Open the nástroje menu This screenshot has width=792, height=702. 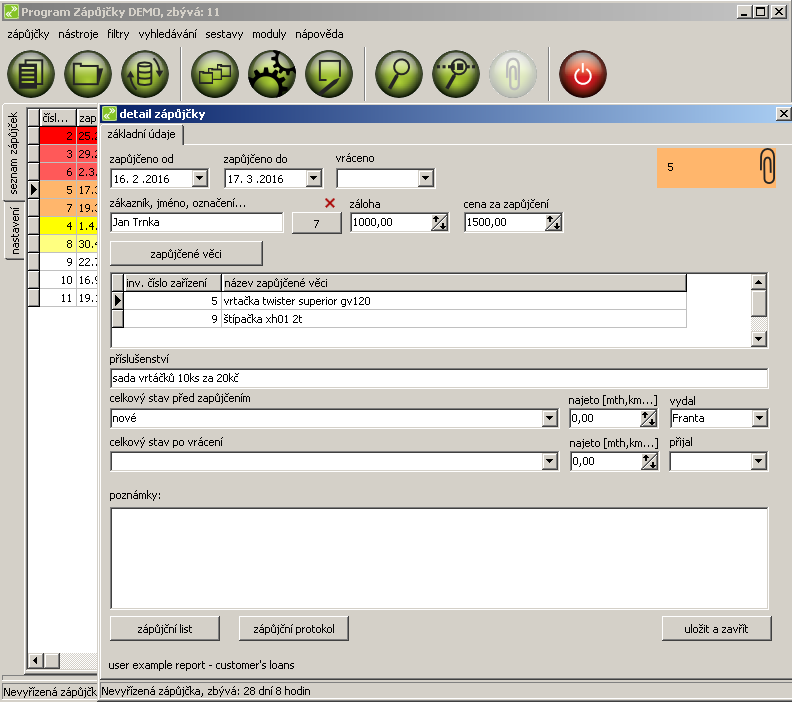[x=78, y=34]
